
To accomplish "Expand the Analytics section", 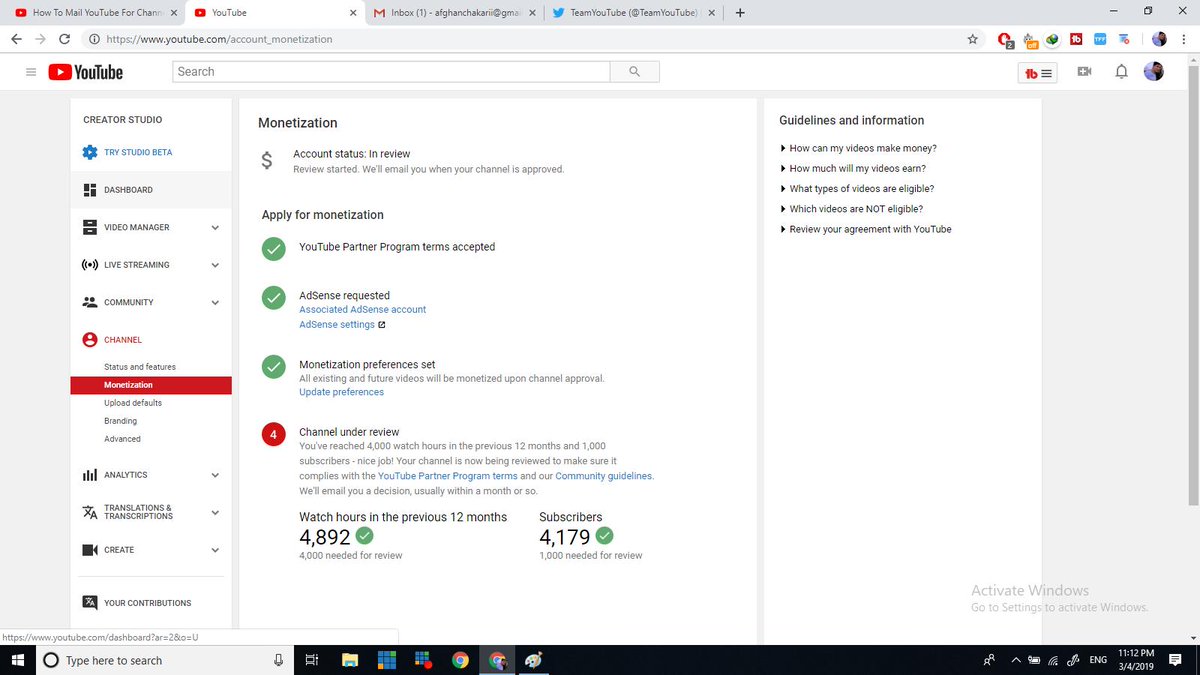I will tap(215, 475).
